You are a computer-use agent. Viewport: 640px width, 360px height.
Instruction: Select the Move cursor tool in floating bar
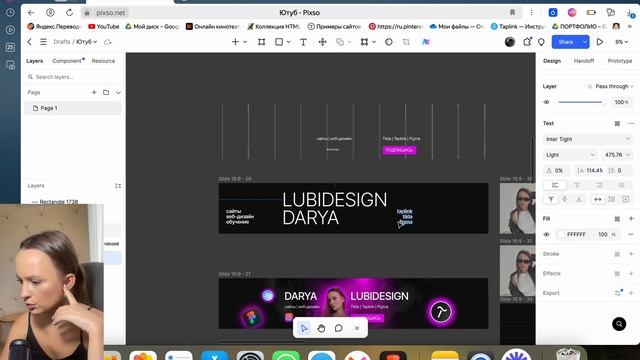[304, 328]
